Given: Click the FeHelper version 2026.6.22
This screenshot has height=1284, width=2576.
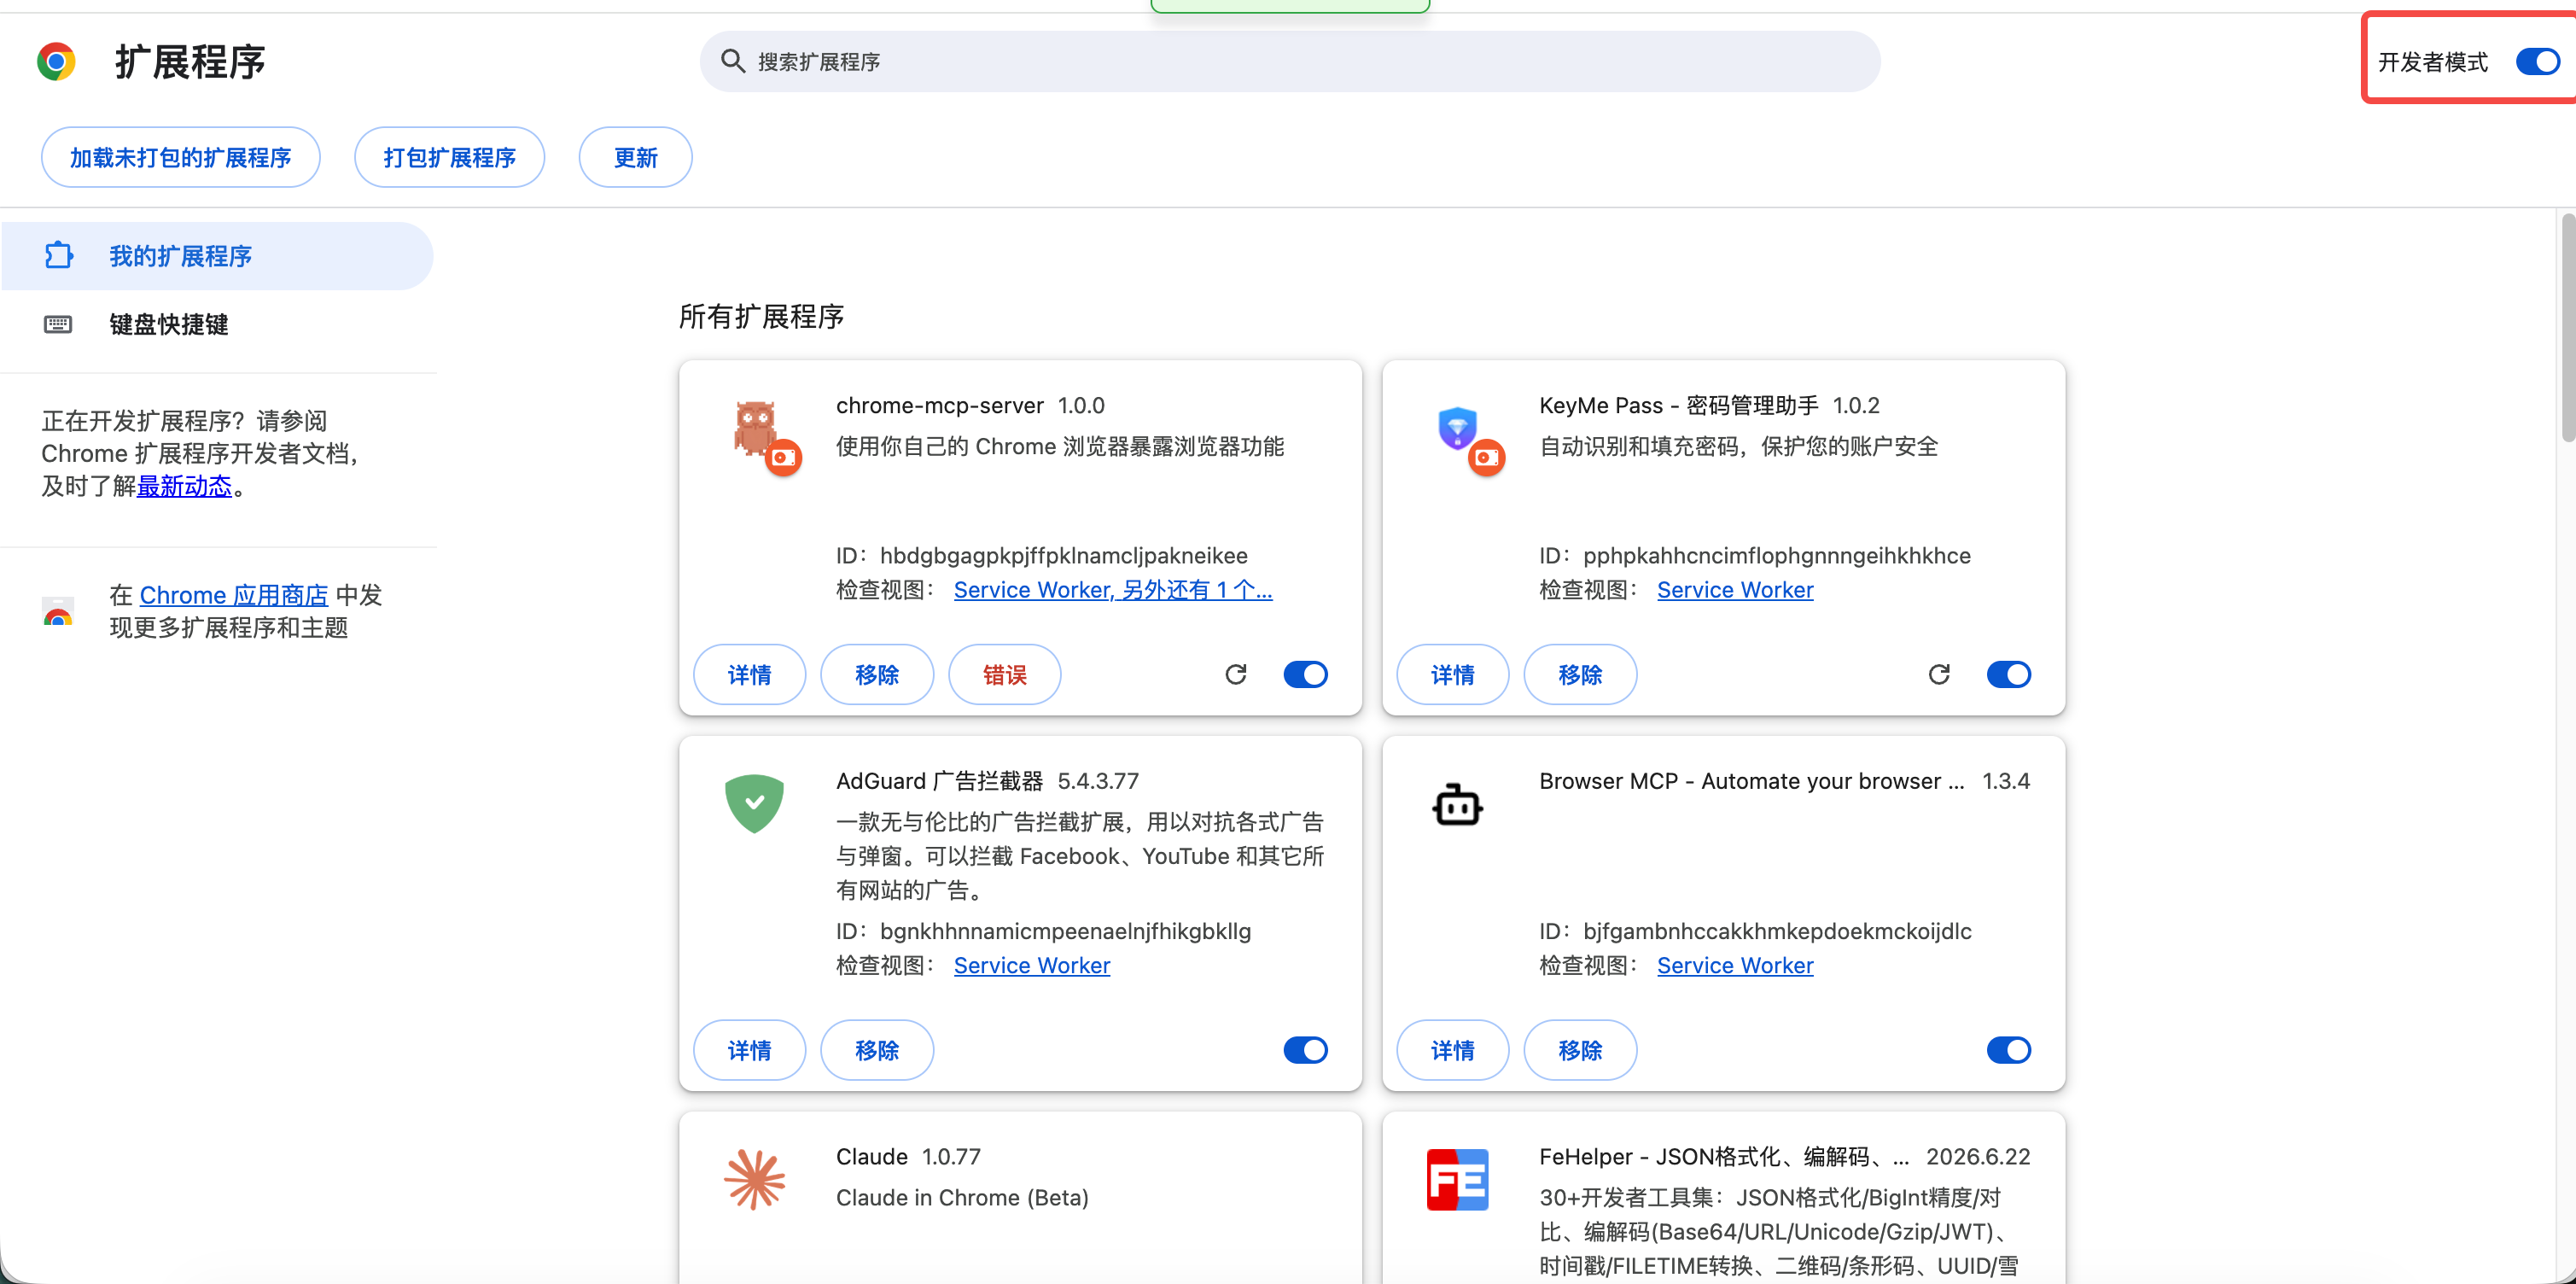Looking at the screenshot, I should coord(1978,1157).
